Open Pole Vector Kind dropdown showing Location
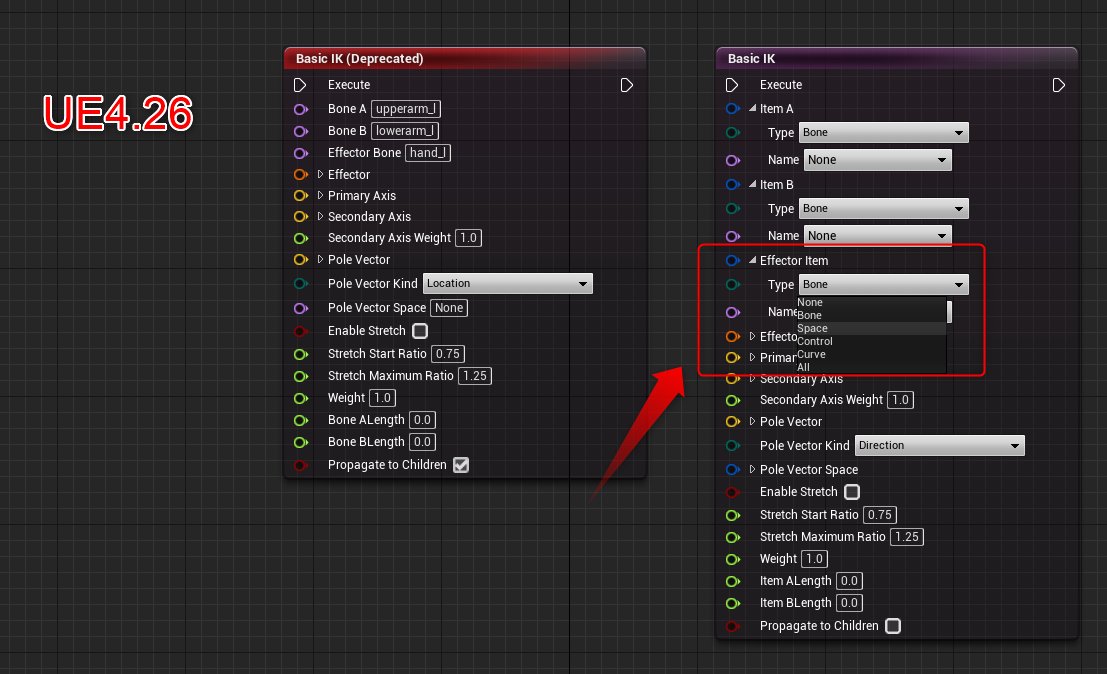The height and width of the screenshot is (674, 1107). (x=507, y=283)
